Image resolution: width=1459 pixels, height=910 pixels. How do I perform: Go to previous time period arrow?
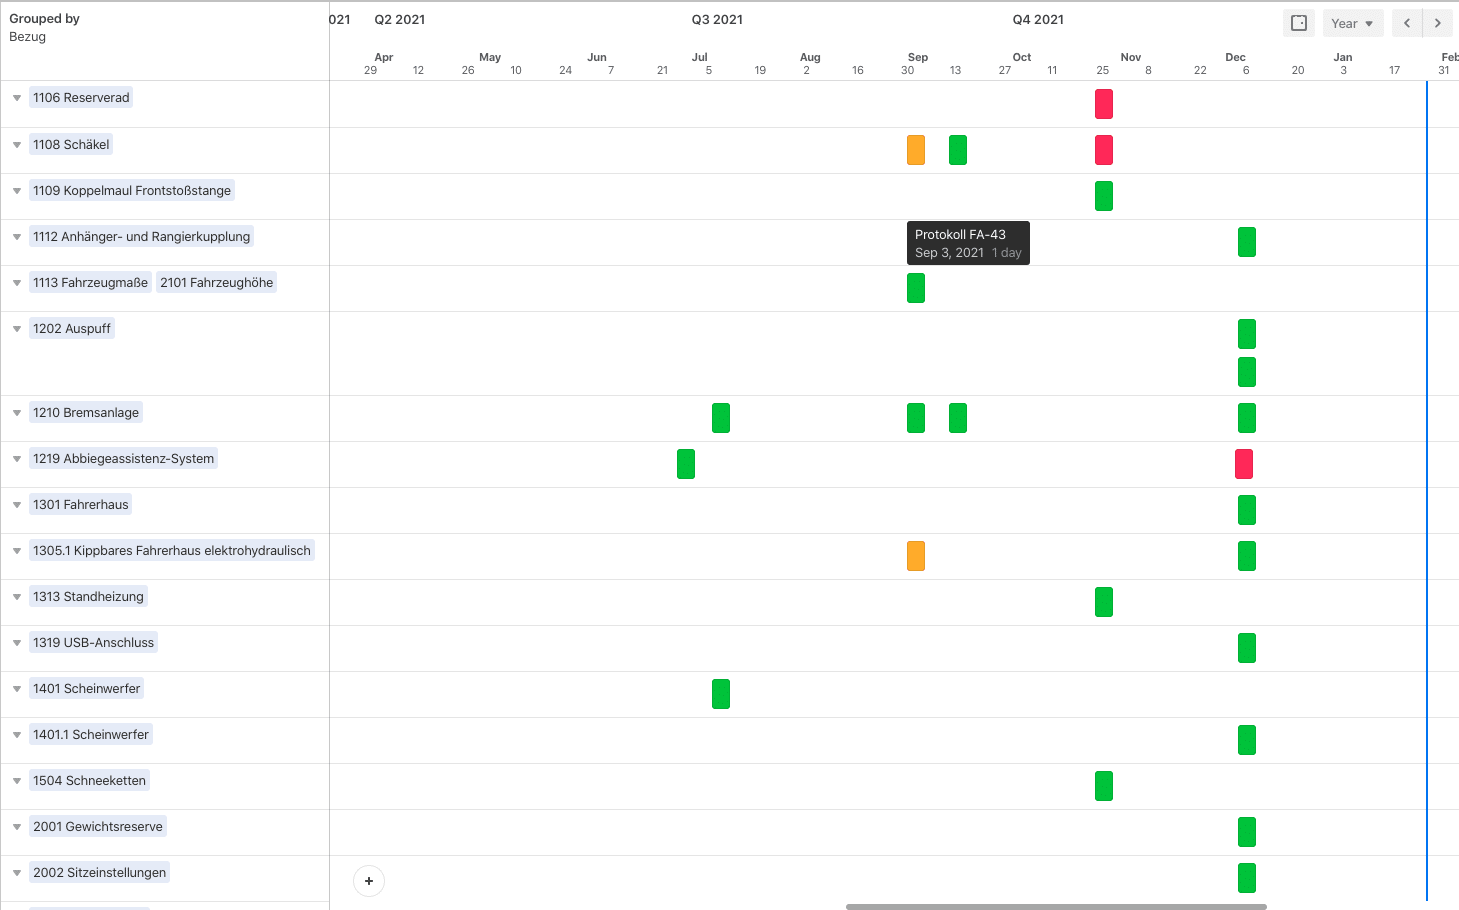pyautogui.click(x=1407, y=23)
